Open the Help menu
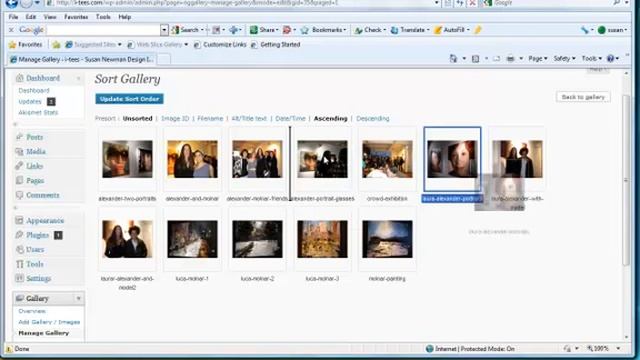 click(x=124, y=17)
